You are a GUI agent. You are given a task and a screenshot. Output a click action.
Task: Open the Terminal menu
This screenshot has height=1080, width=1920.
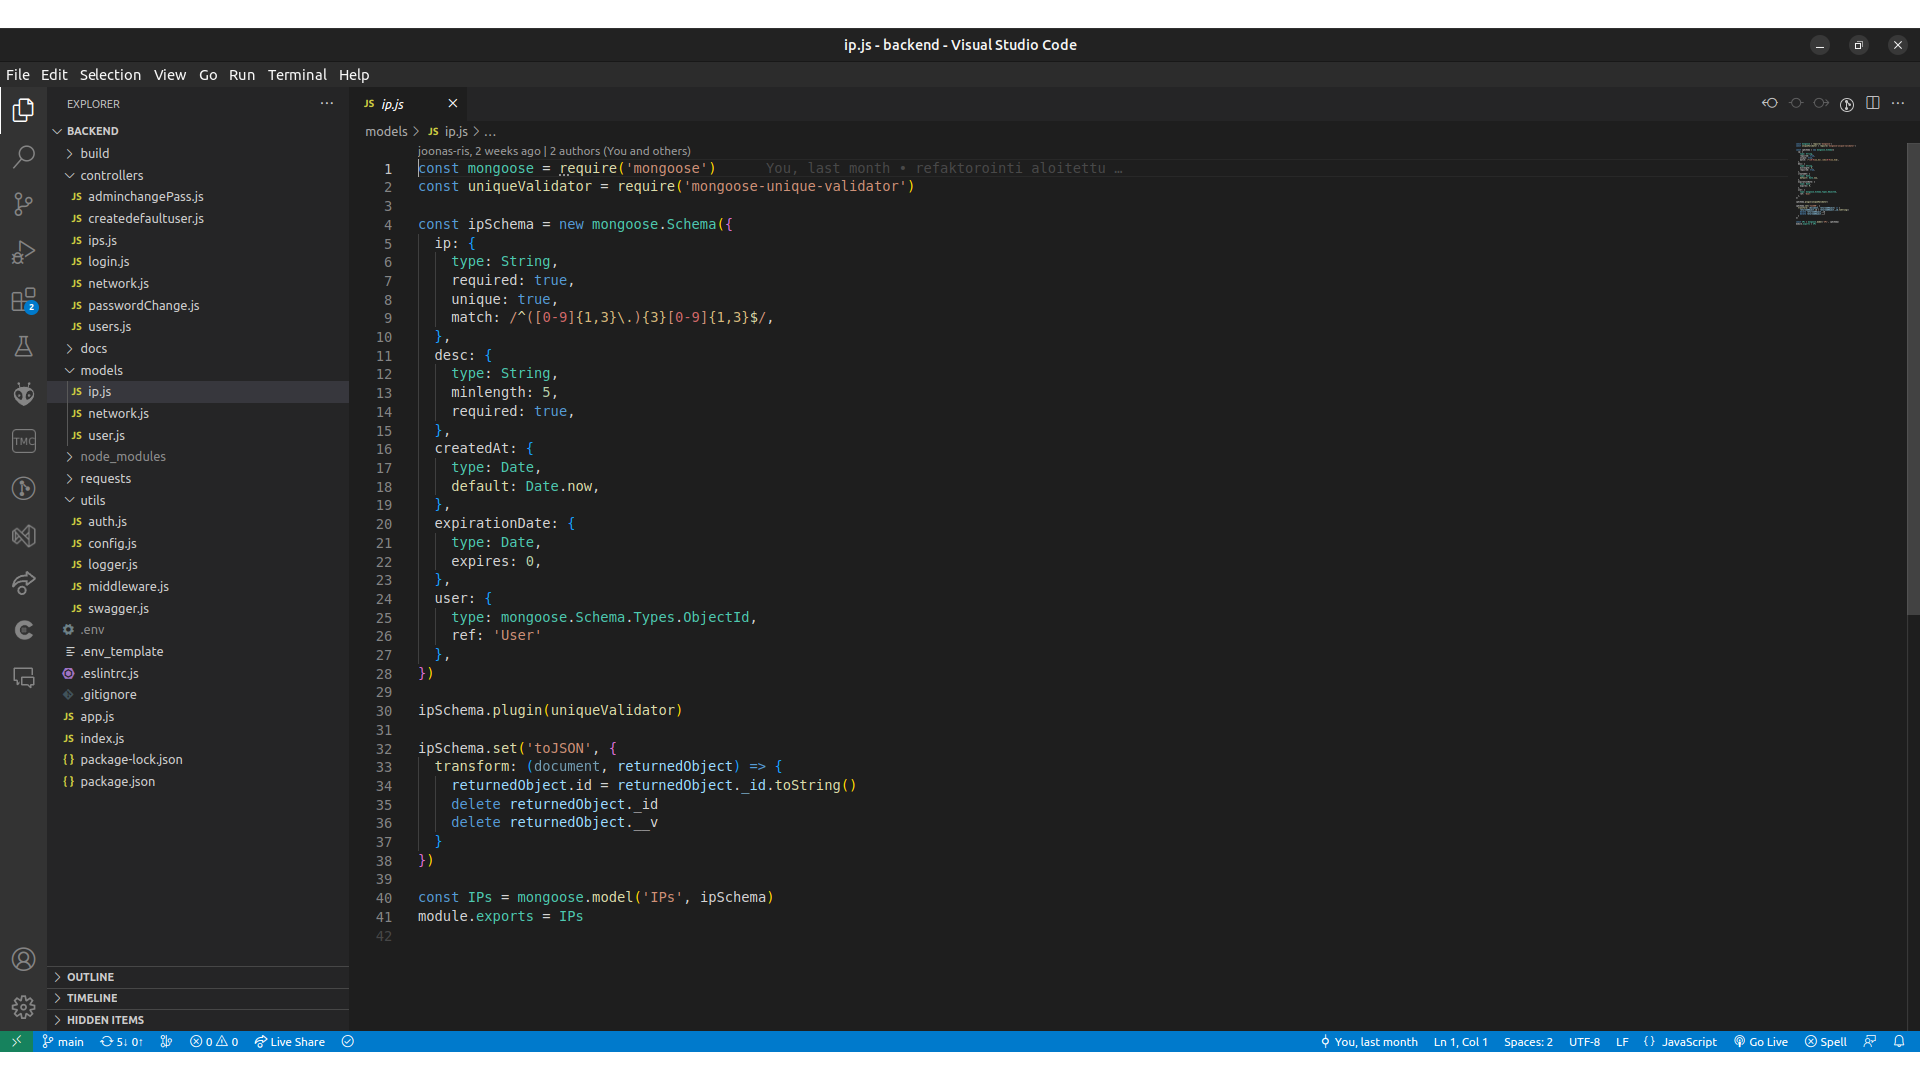(x=297, y=75)
